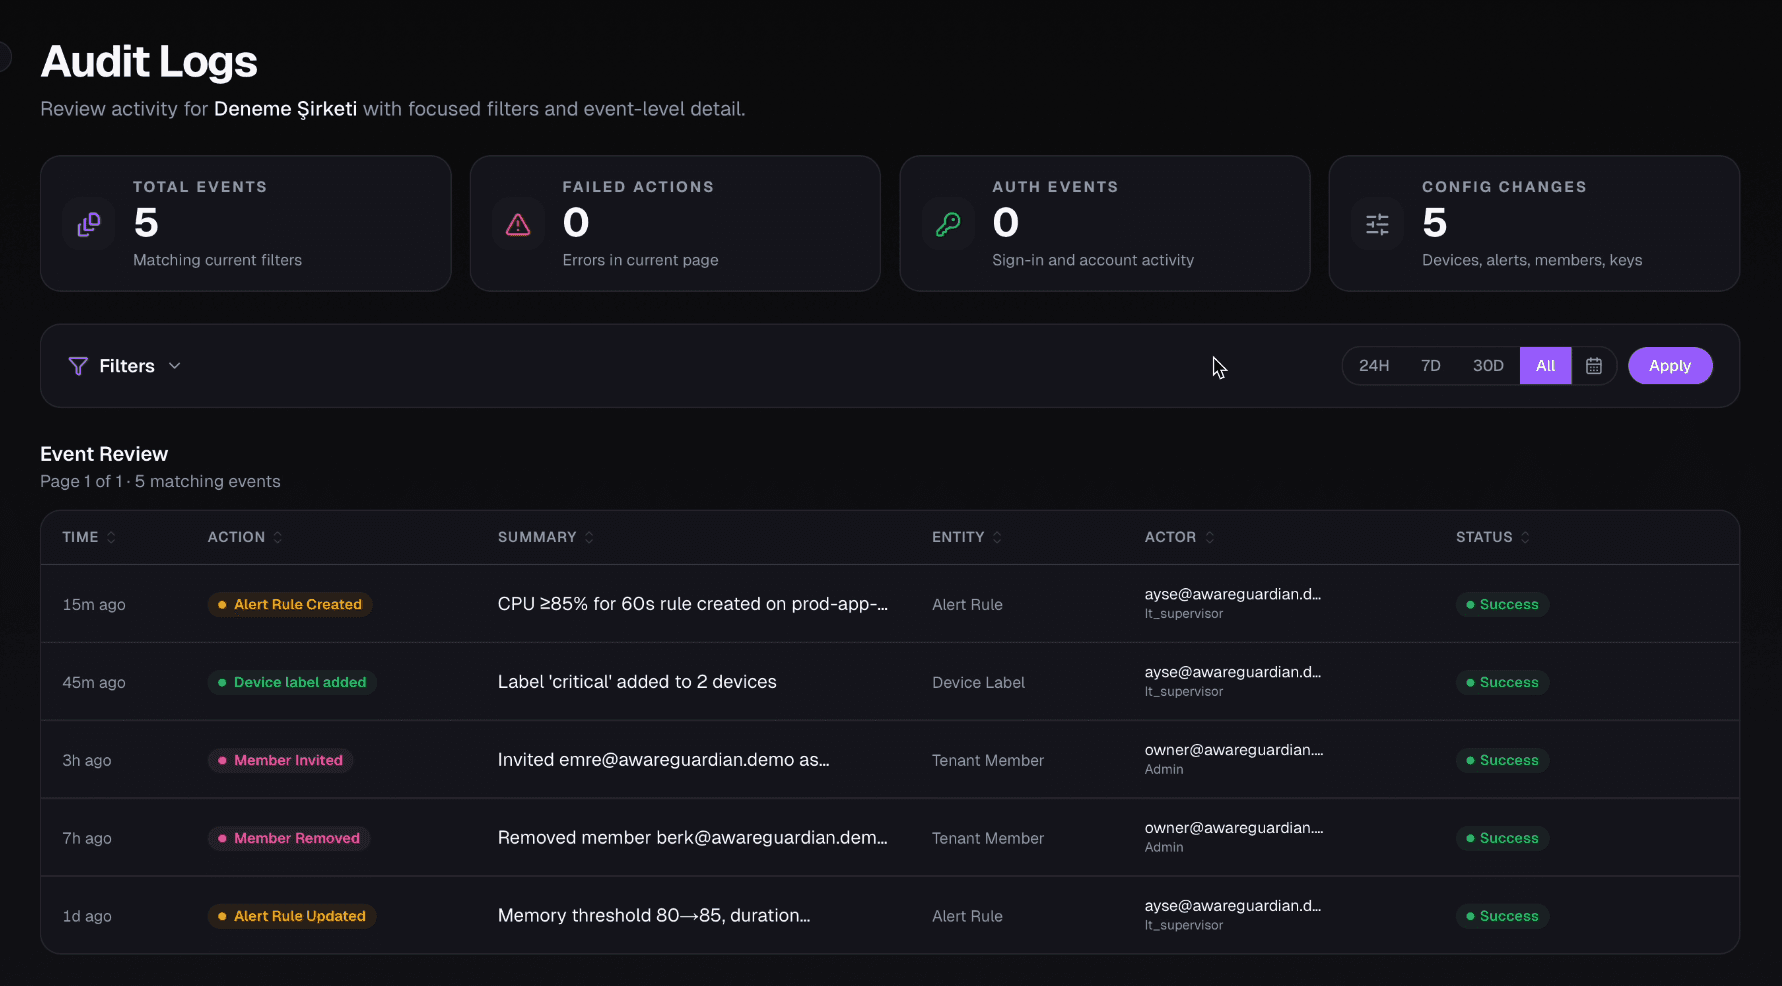Click the Failed Actions card count
1782x986 pixels.
click(x=576, y=223)
